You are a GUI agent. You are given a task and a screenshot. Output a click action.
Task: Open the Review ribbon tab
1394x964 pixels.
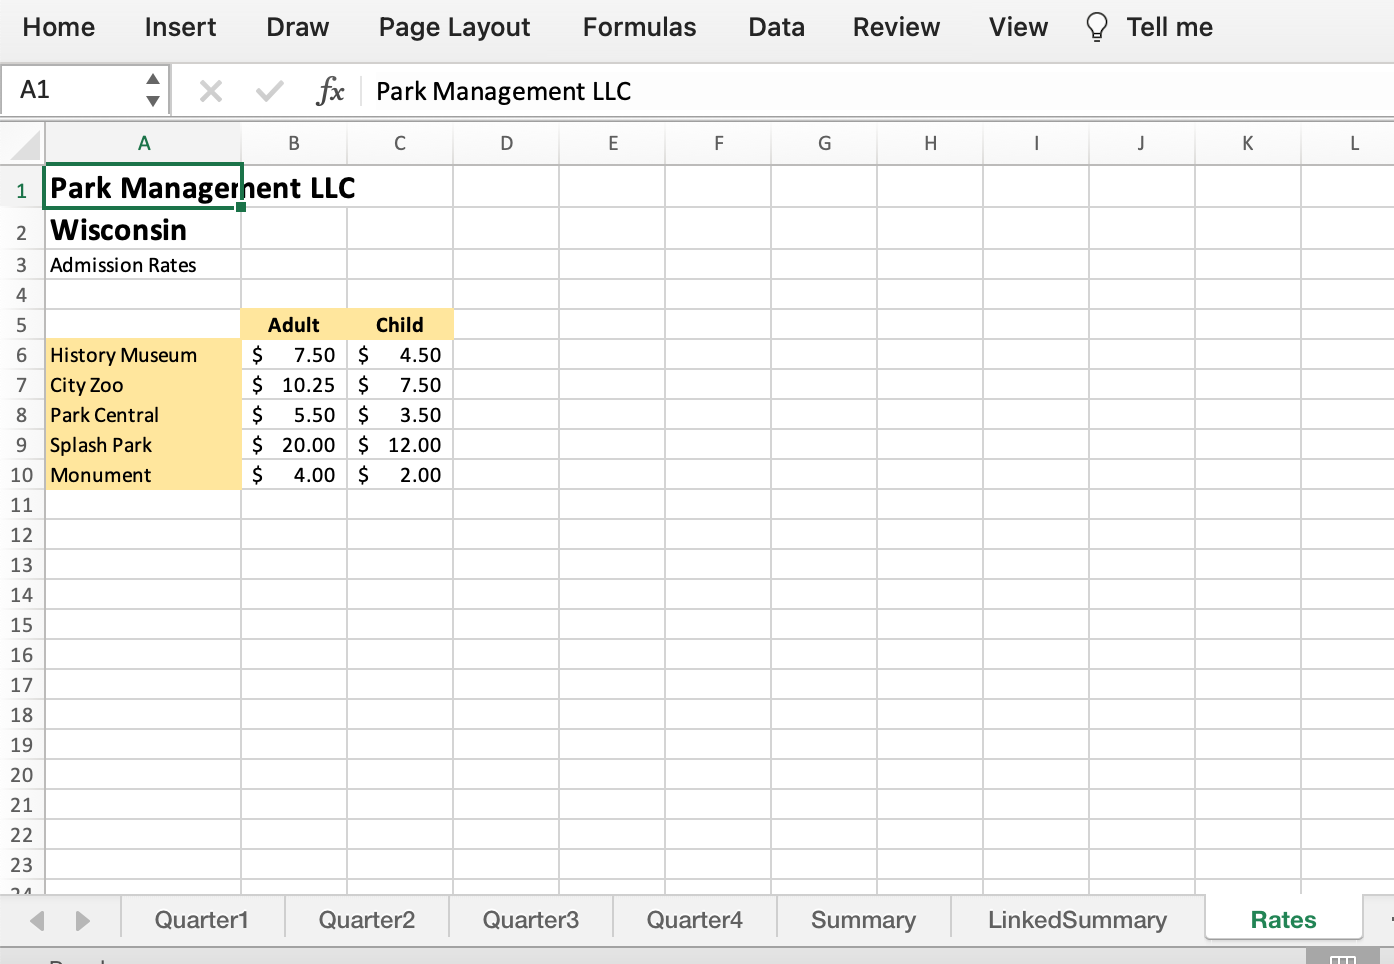896,27
